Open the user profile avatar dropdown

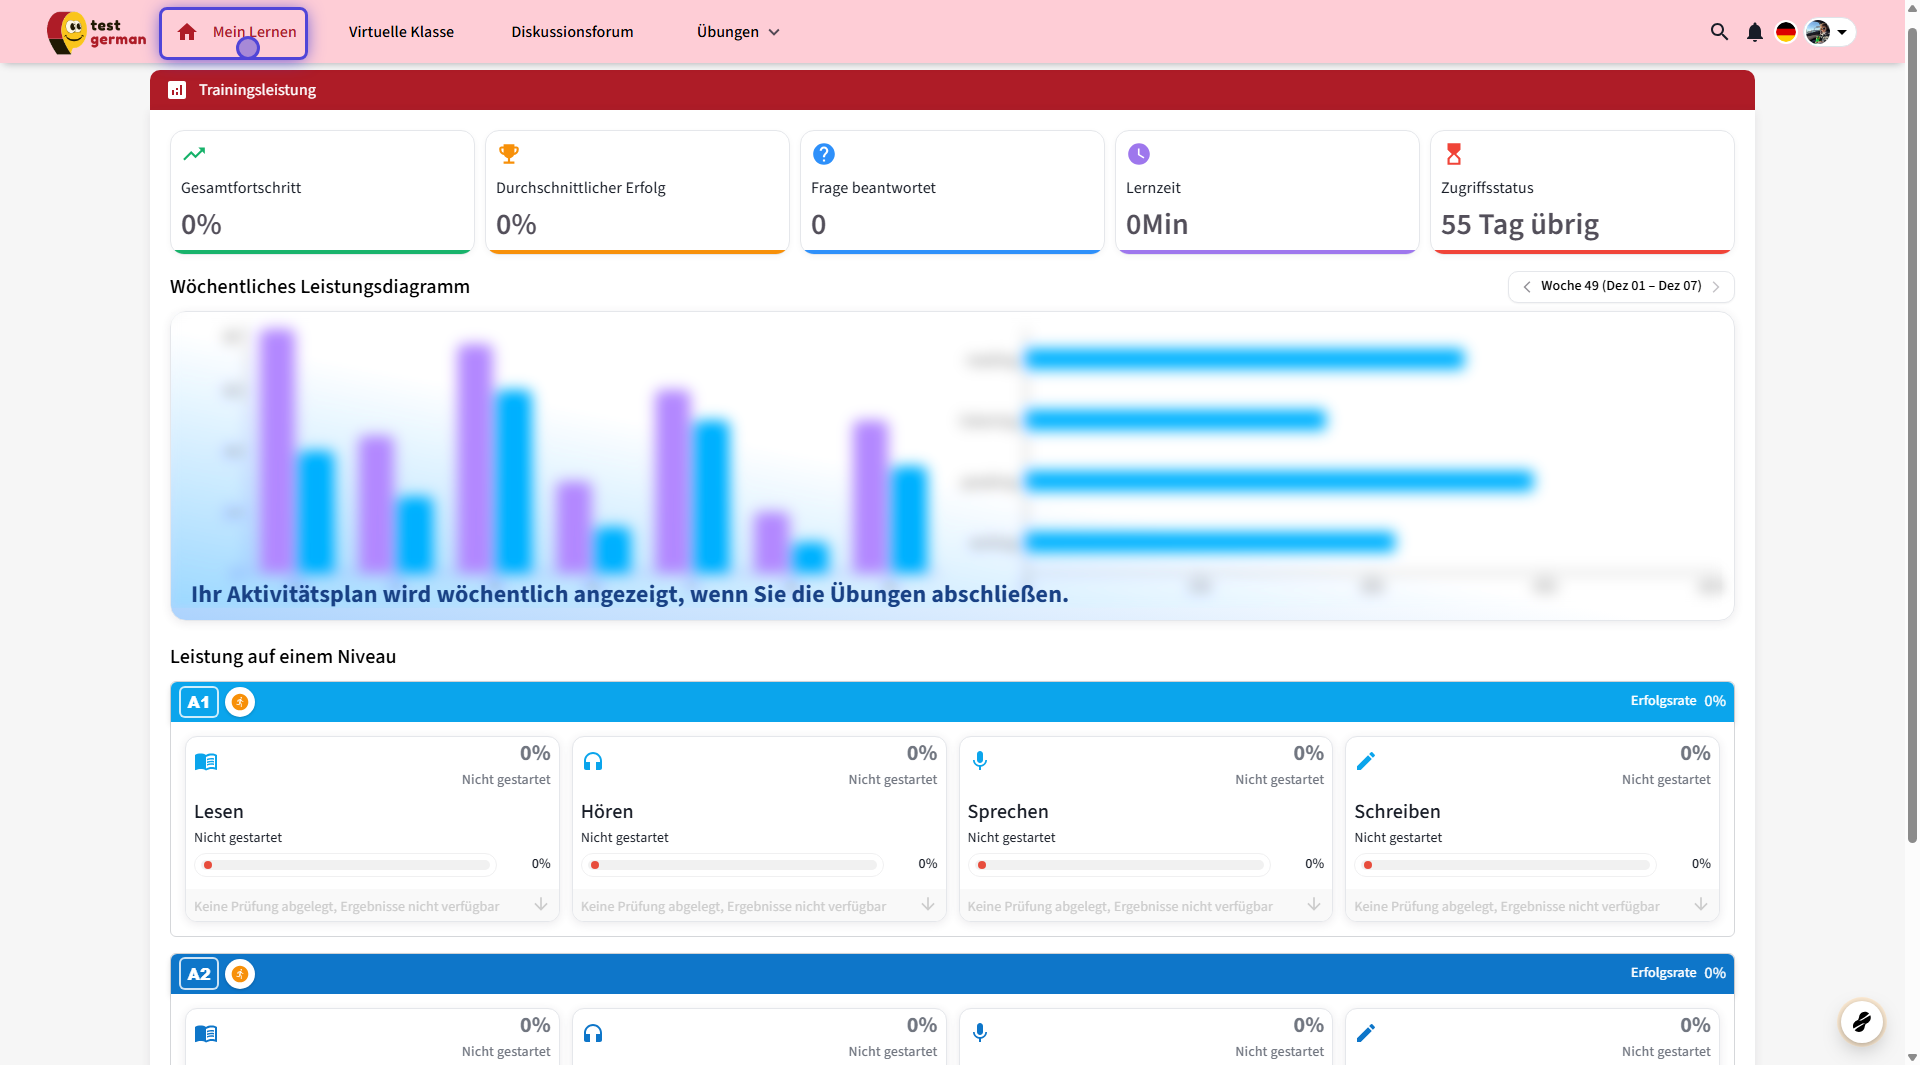tap(1829, 32)
